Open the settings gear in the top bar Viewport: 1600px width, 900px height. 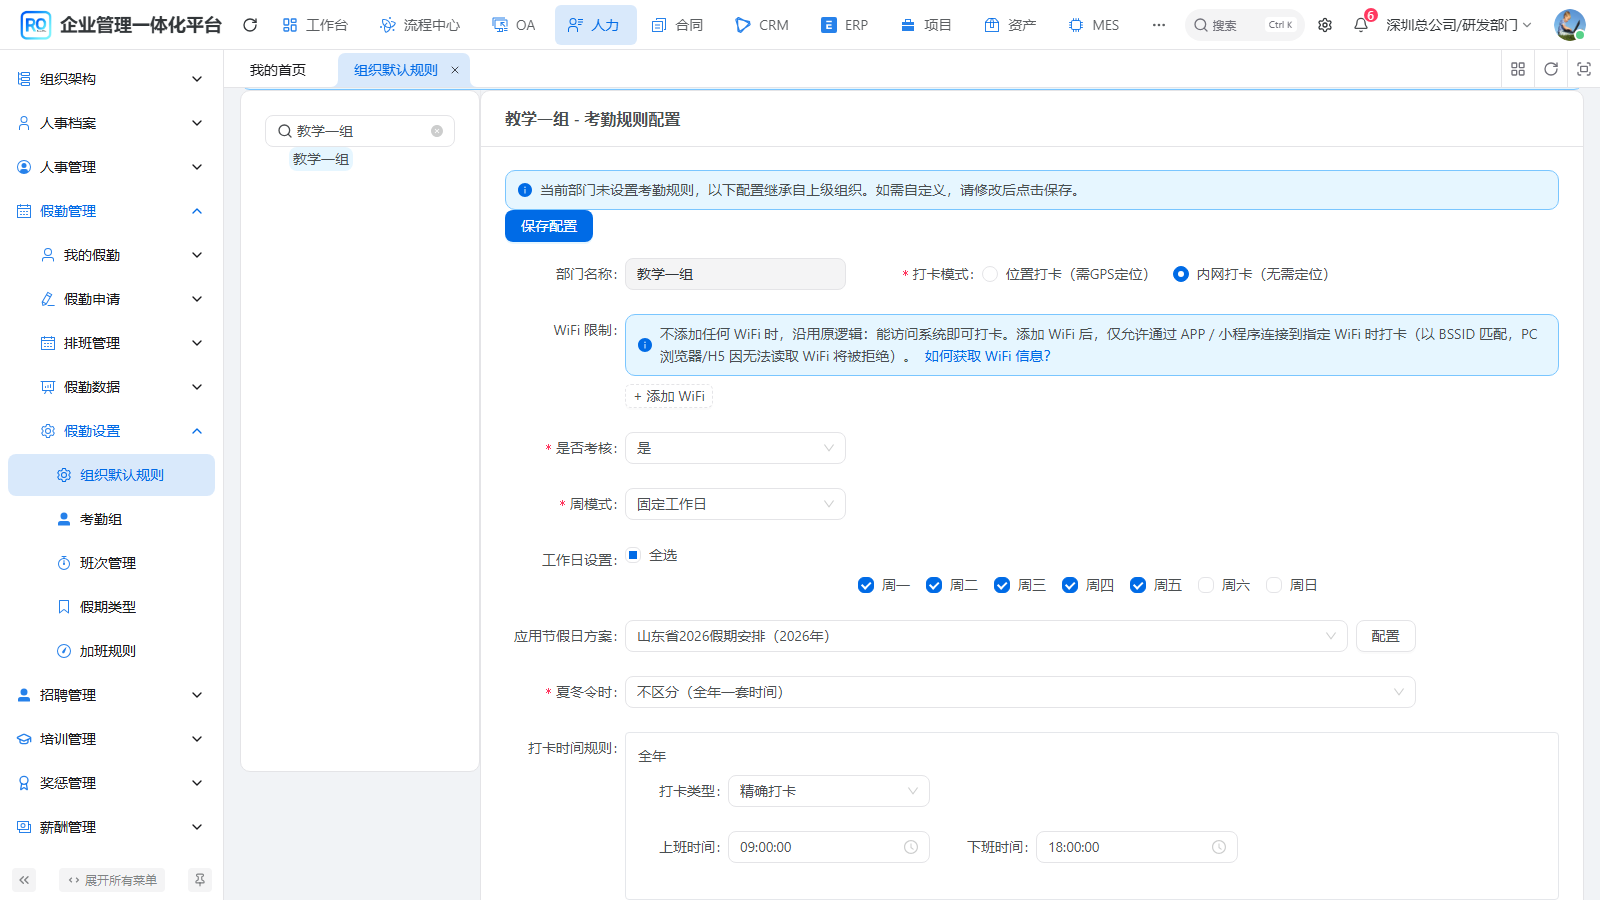pyautogui.click(x=1325, y=25)
